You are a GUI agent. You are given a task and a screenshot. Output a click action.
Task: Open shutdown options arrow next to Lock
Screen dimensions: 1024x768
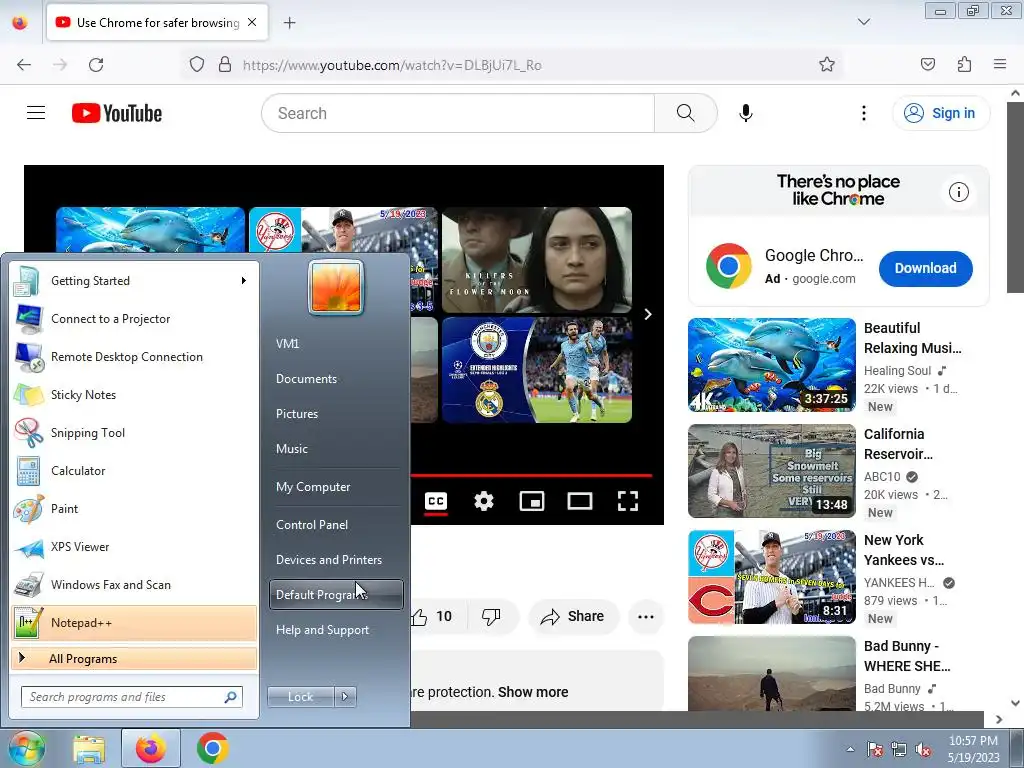click(345, 697)
